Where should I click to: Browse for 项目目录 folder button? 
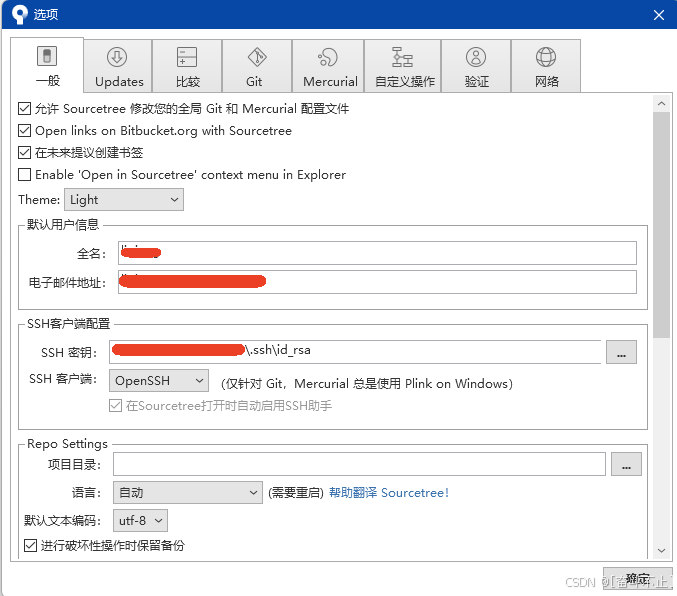[x=626, y=464]
